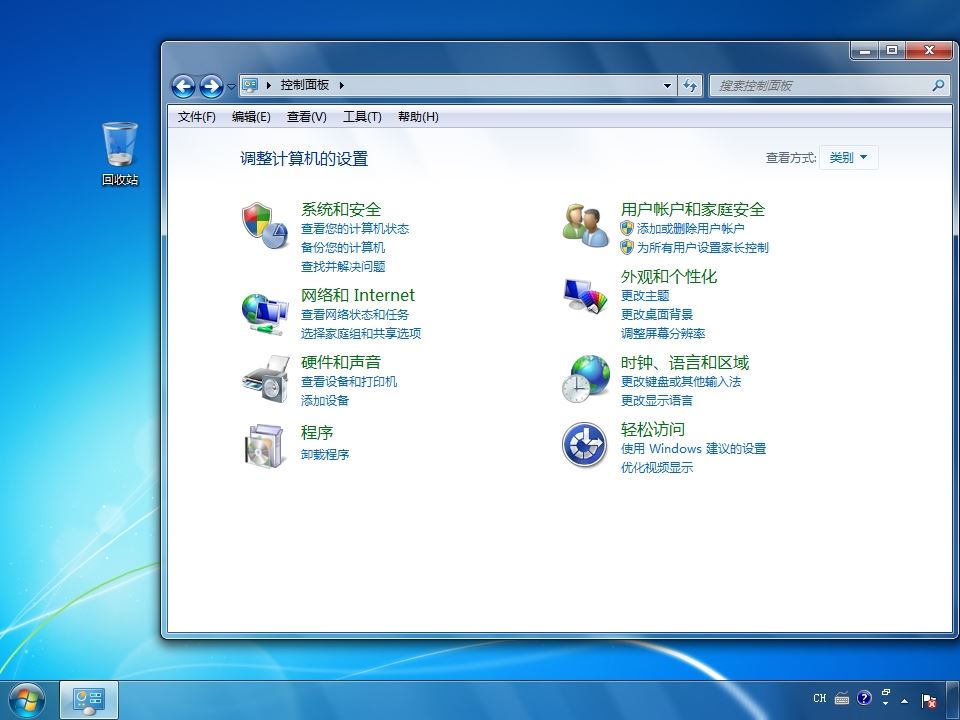Click the 硬件和声音 heading link
This screenshot has width=960, height=720.
[341, 362]
